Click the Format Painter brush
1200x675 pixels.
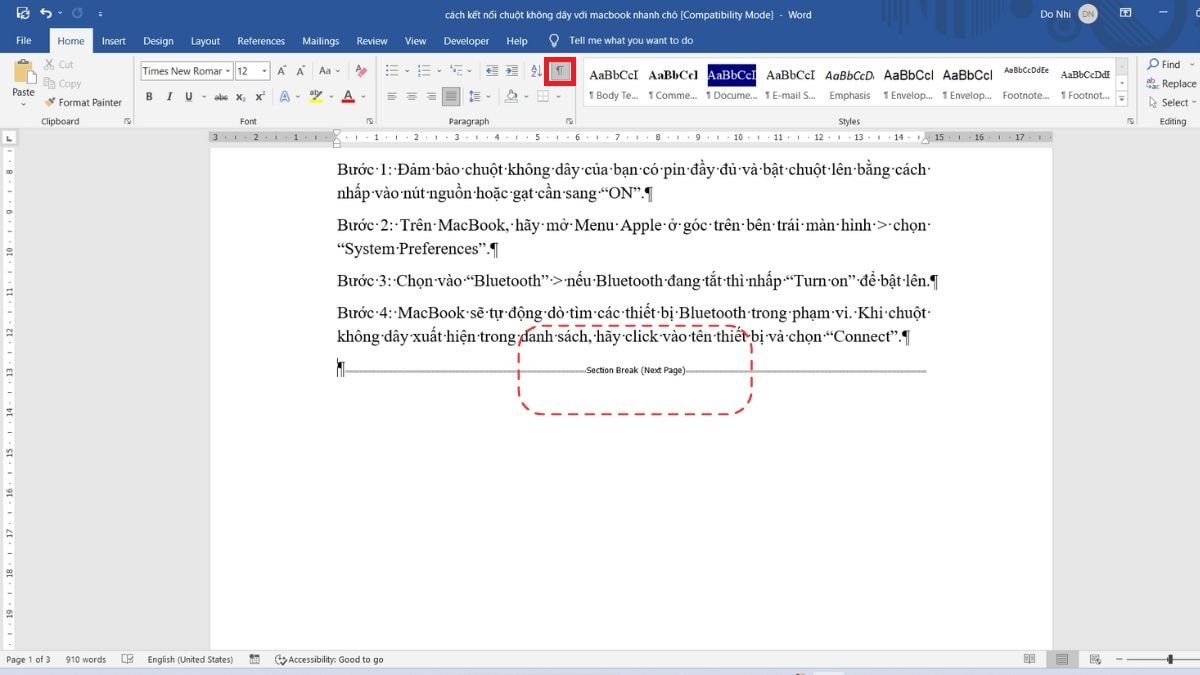[83, 102]
